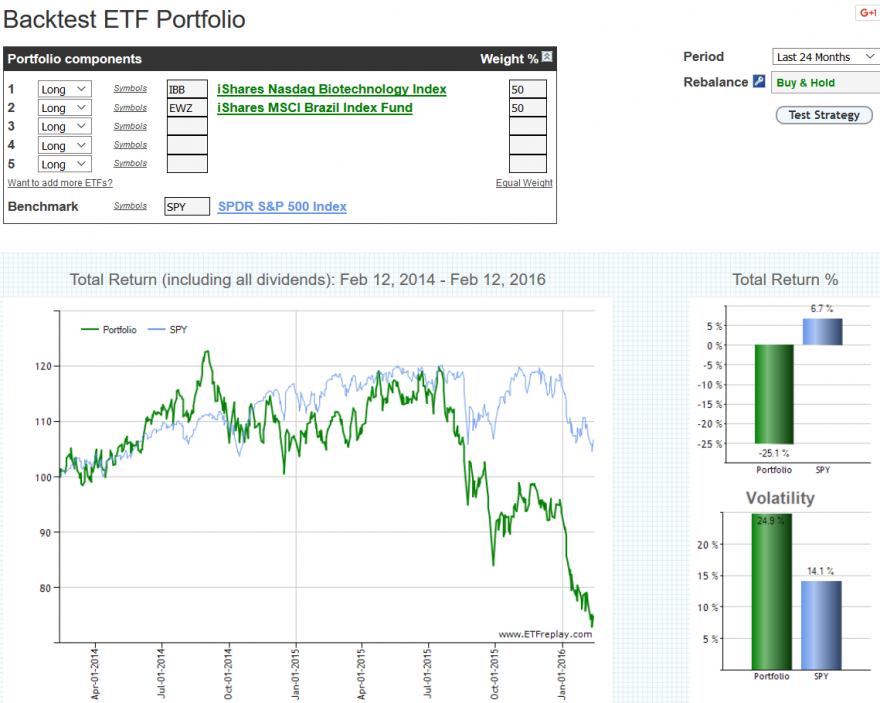Open the Last 24 Months period dropdown
The image size is (880, 703).
826,57
